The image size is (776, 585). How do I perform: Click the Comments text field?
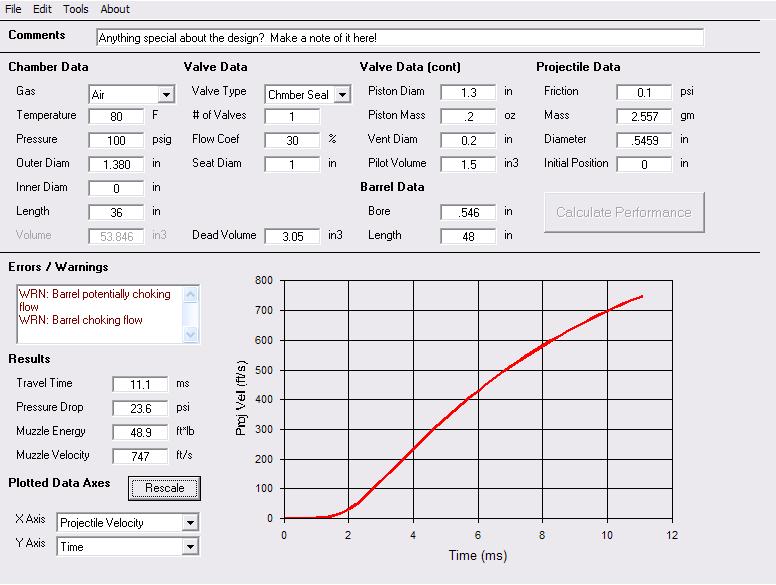[x=400, y=37]
